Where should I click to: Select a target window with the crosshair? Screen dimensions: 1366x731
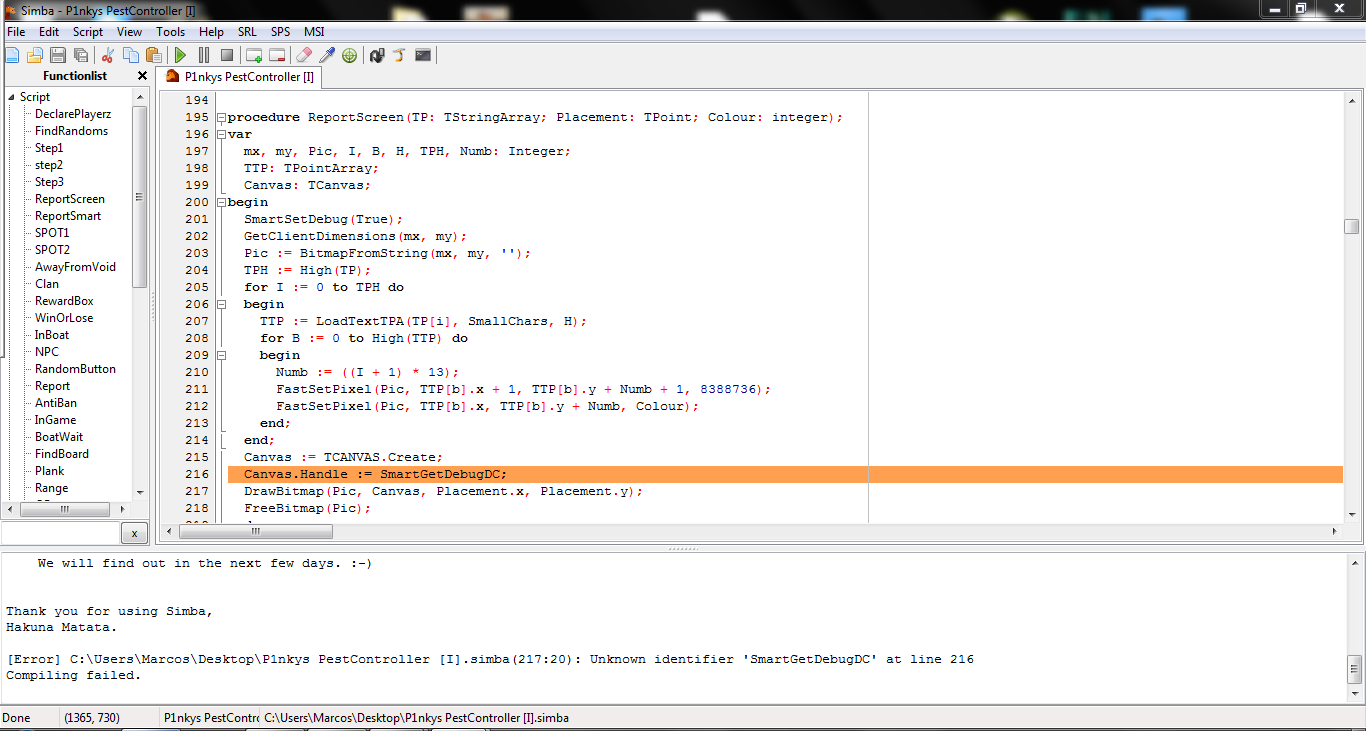[x=350, y=55]
